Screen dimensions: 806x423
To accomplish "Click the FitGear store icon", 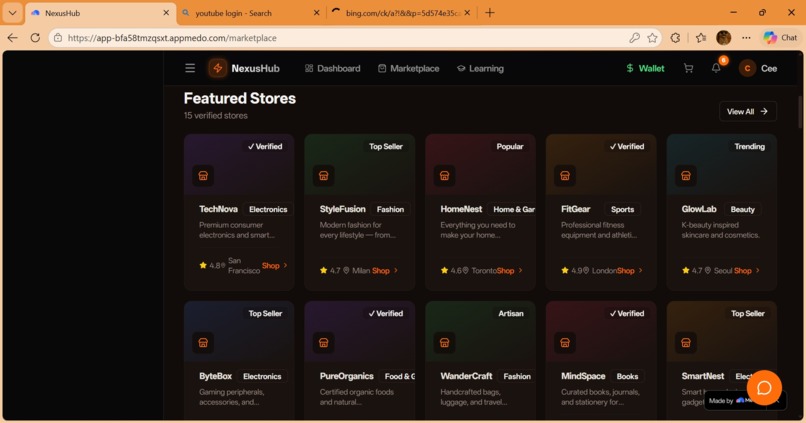I will click(564, 176).
